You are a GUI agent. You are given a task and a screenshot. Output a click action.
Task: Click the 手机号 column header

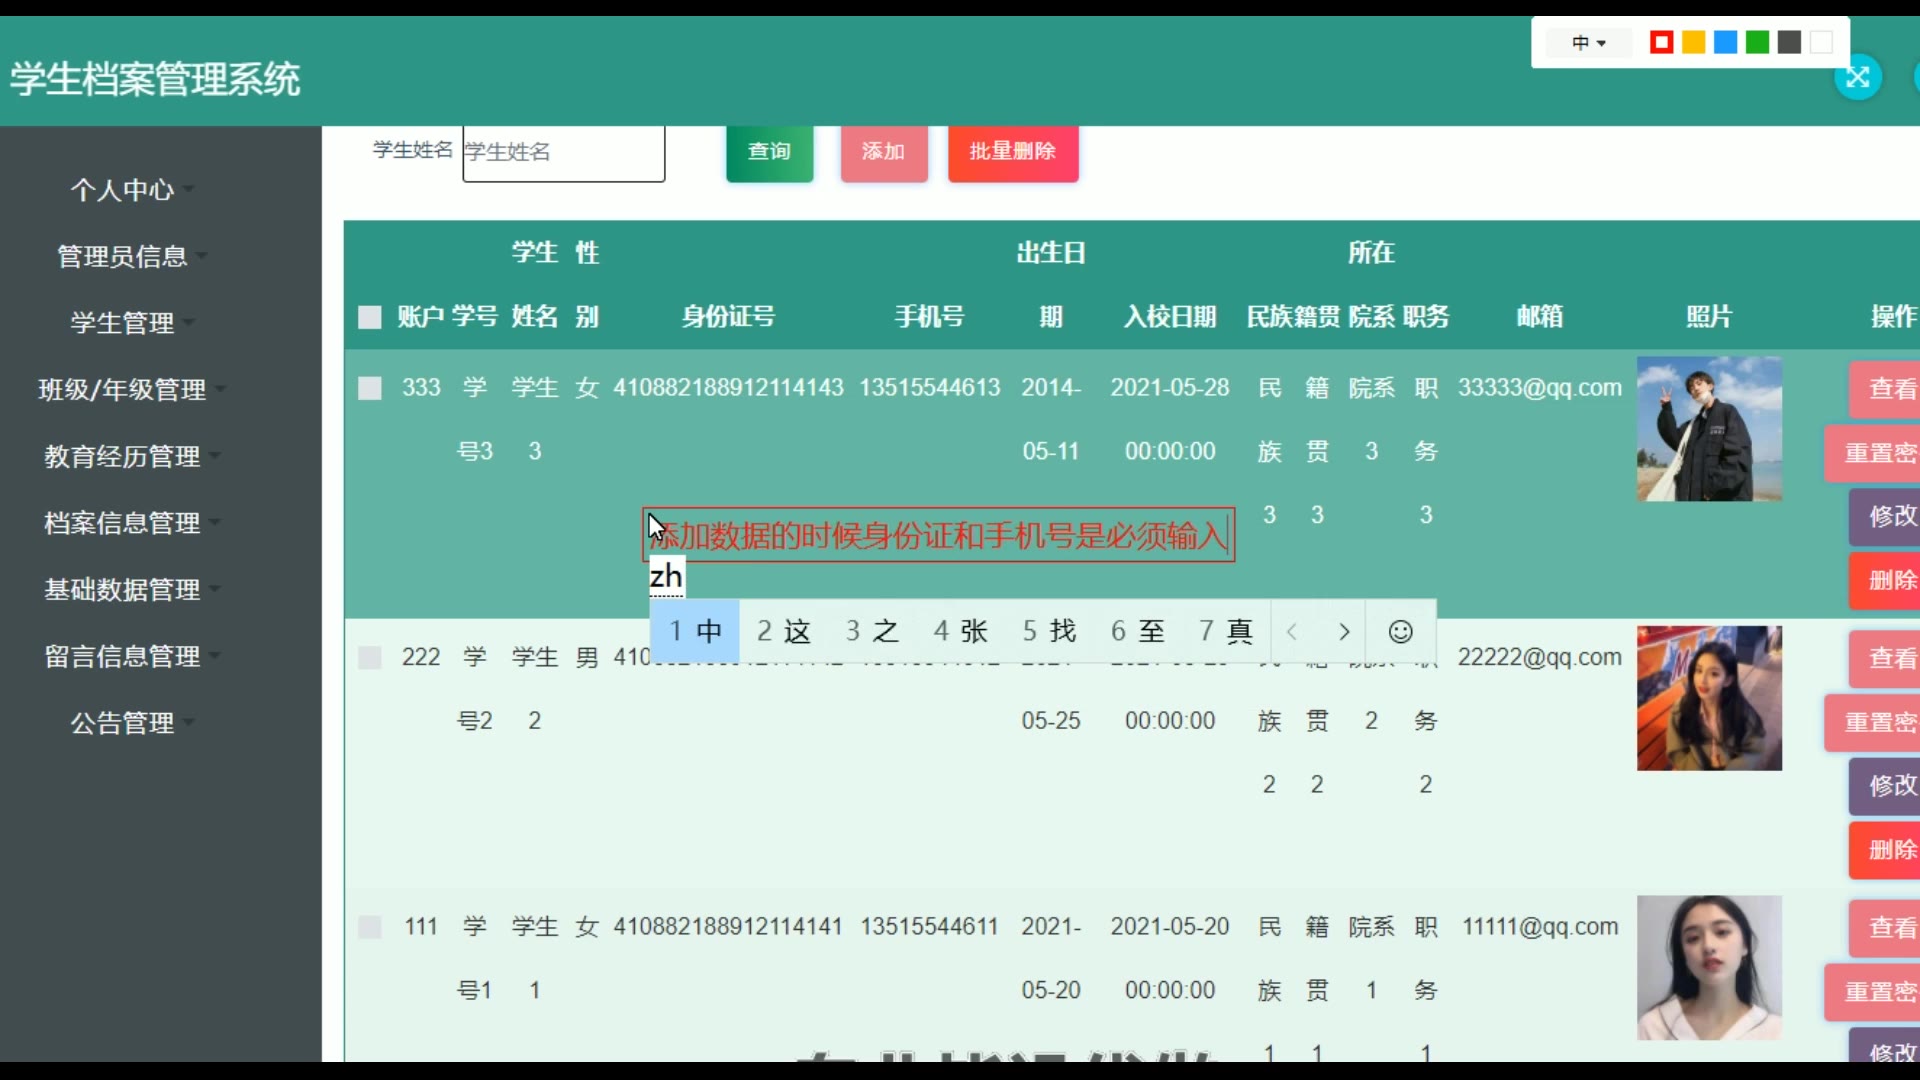point(929,317)
